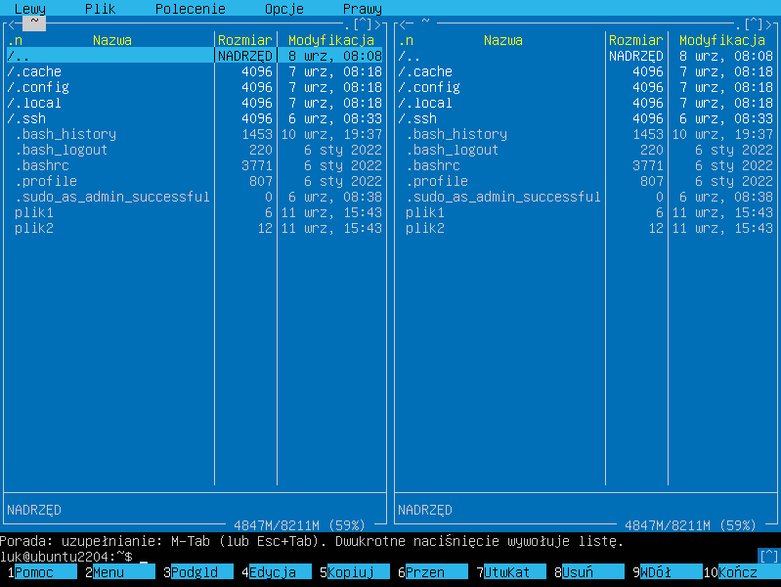781x587 pixels.
Task: Click the 10 Kończ button
Action: (742, 572)
